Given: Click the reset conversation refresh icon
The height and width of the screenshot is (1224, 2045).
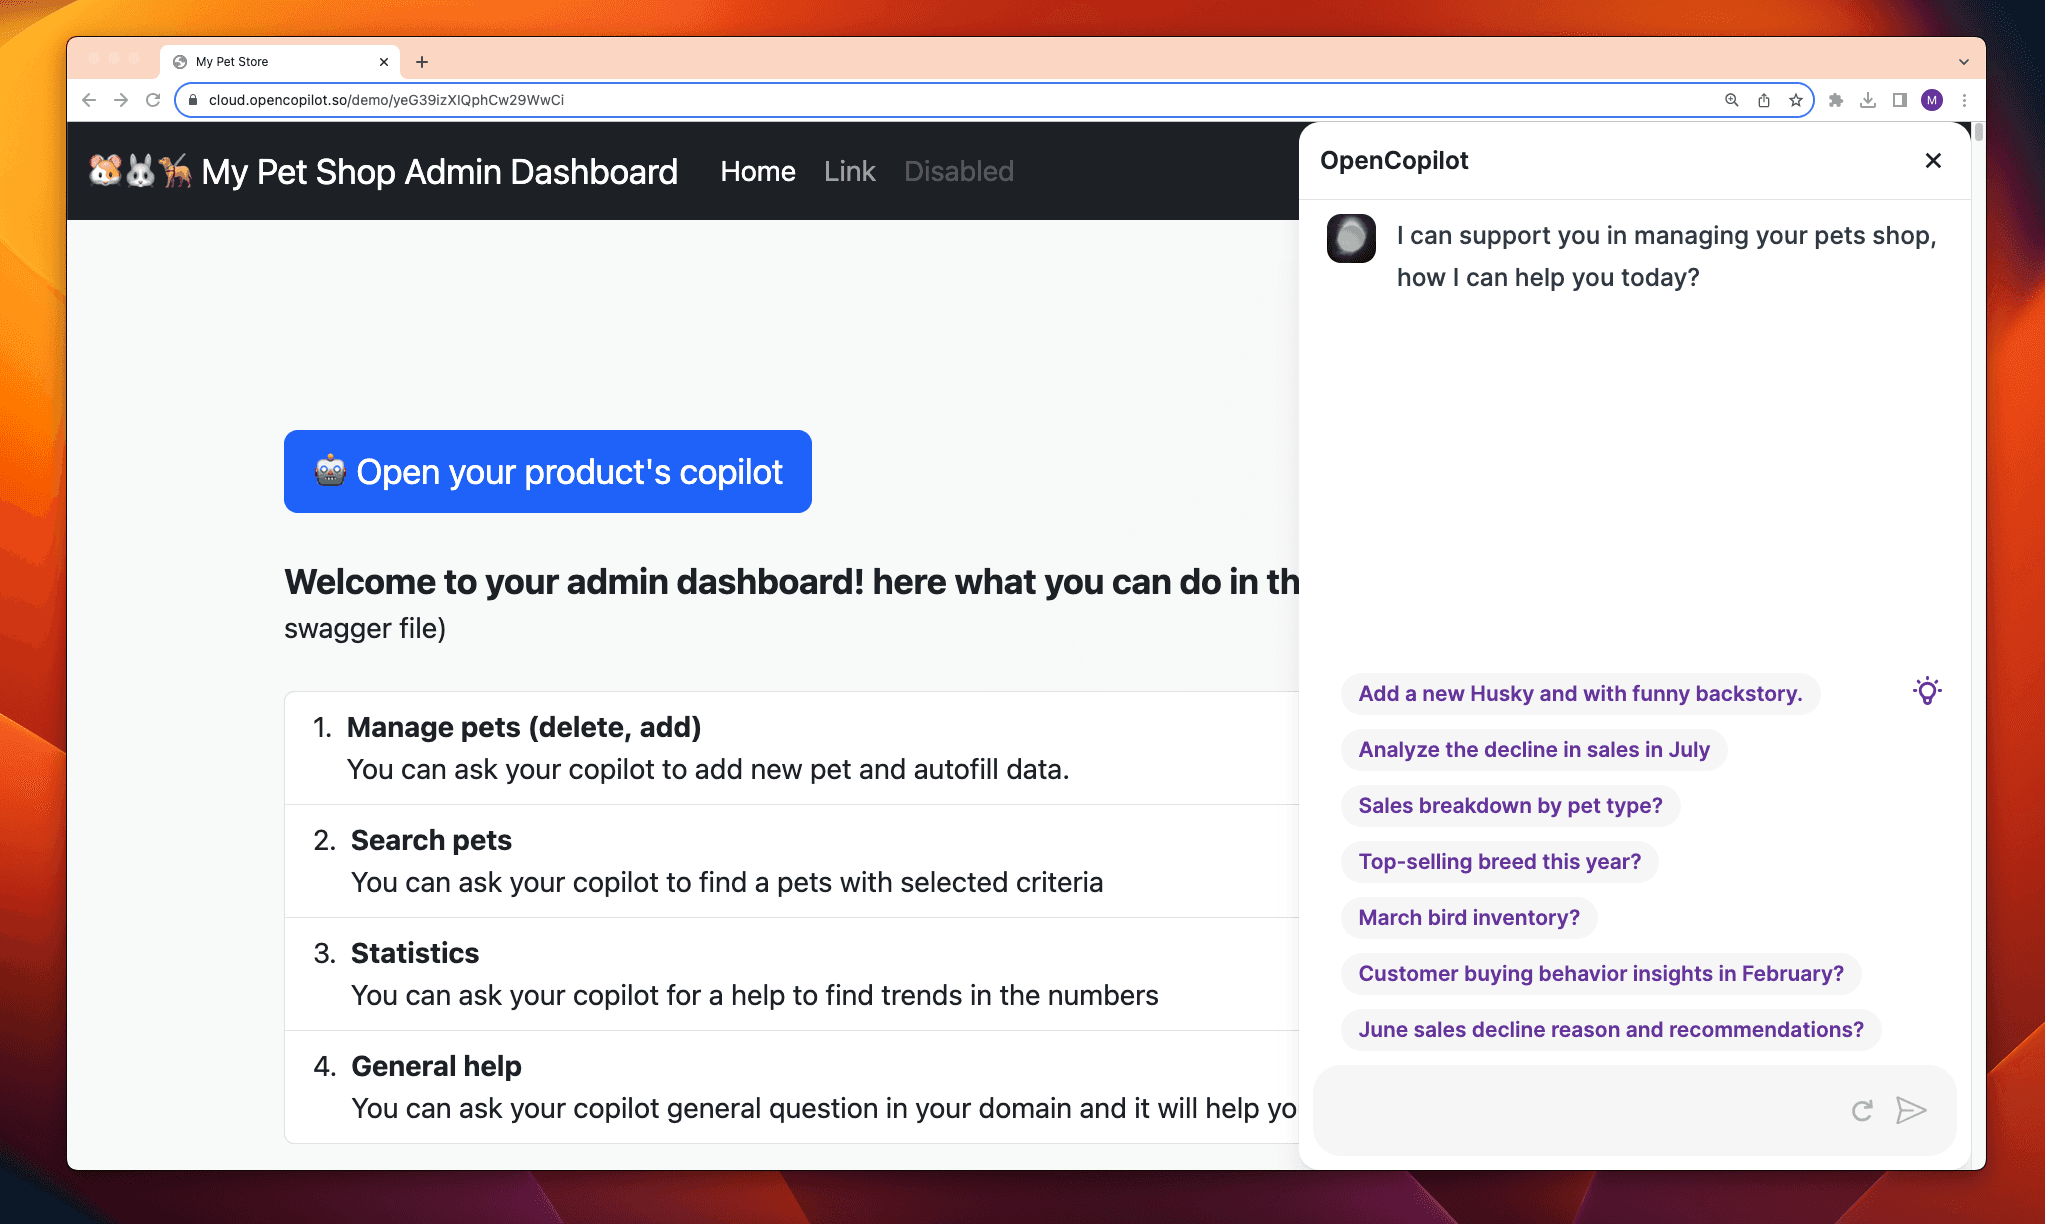Looking at the screenshot, I should coord(1862,1110).
